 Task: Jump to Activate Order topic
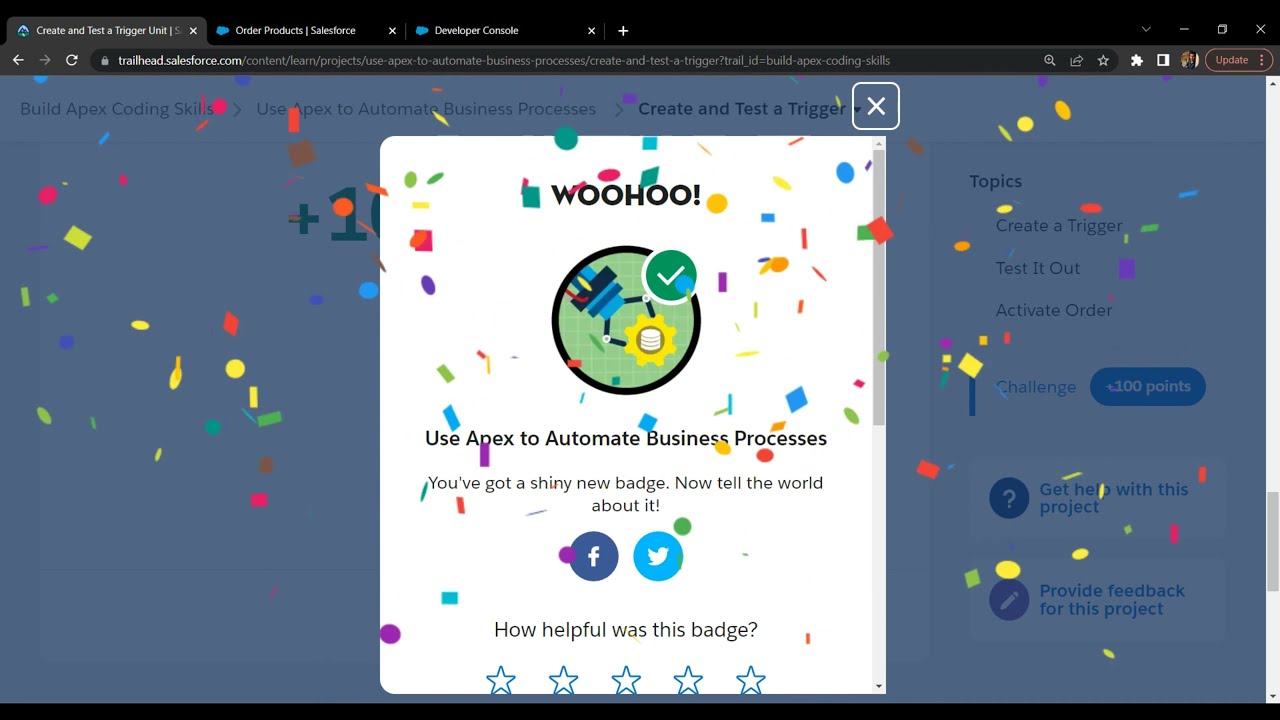(1054, 310)
